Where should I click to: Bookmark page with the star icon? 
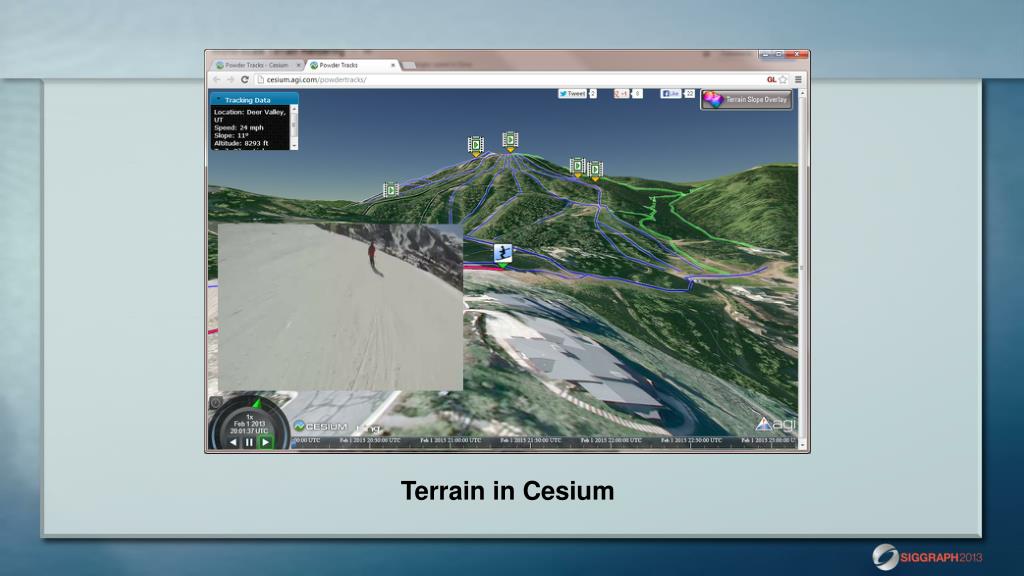[x=783, y=80]
